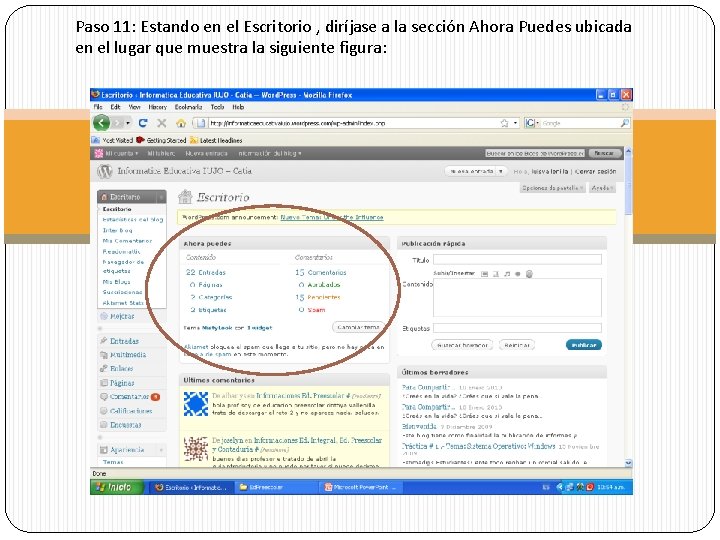
Task: Click the Firefox green Back arrow button
Action: [x=101, y=123]
